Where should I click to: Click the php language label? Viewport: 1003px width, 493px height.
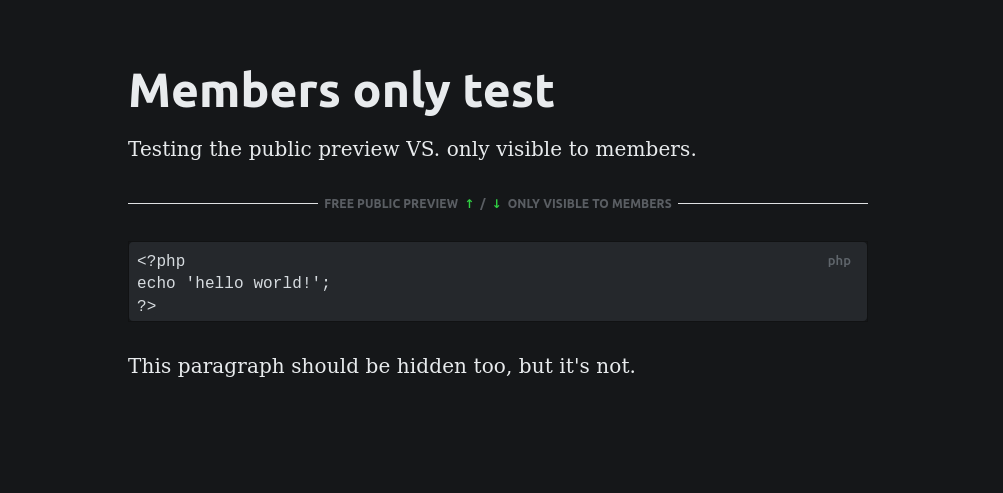click(x=839, y=261)
